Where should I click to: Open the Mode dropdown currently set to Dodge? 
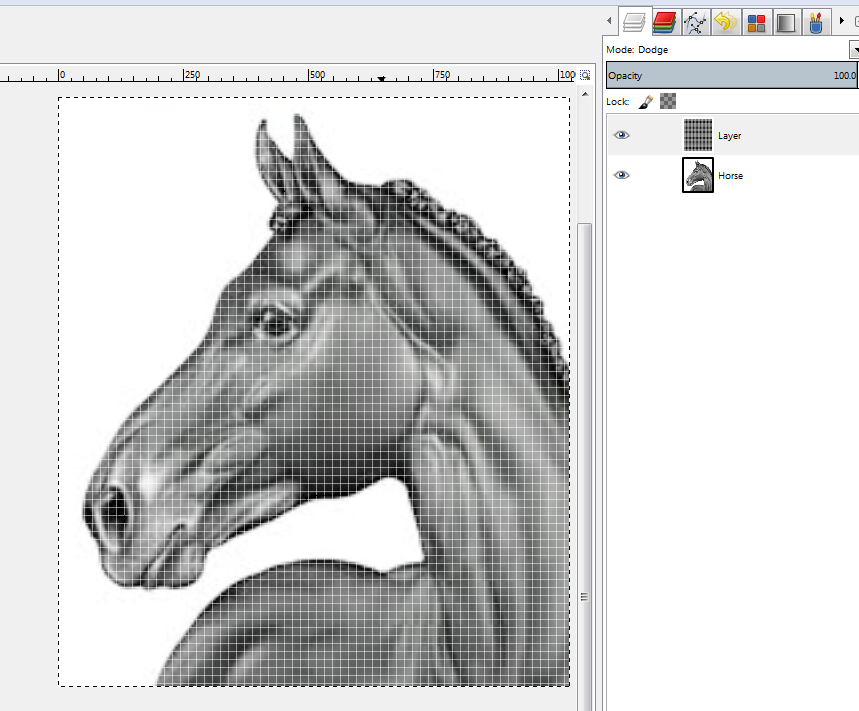click(853, 49)
